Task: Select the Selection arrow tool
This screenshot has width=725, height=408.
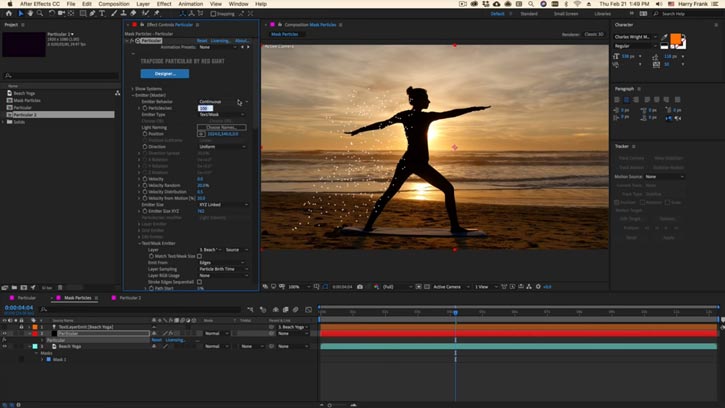Action: tap(20, 13)
